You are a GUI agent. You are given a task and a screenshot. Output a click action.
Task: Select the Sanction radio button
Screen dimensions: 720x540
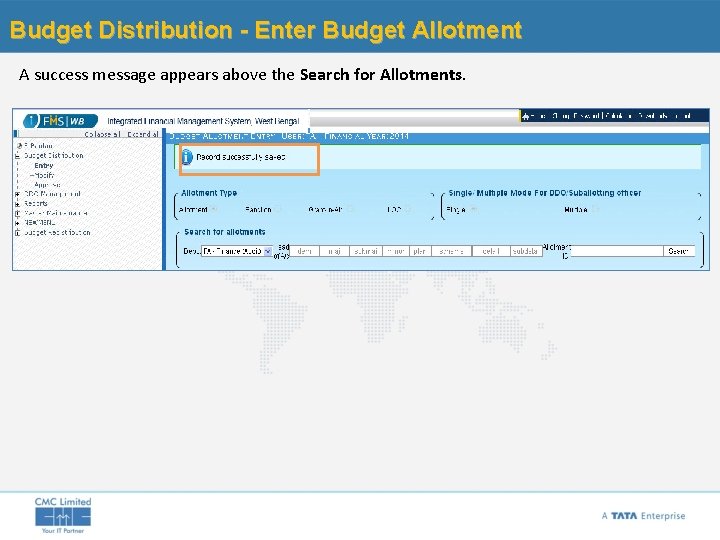pos(278,209)
